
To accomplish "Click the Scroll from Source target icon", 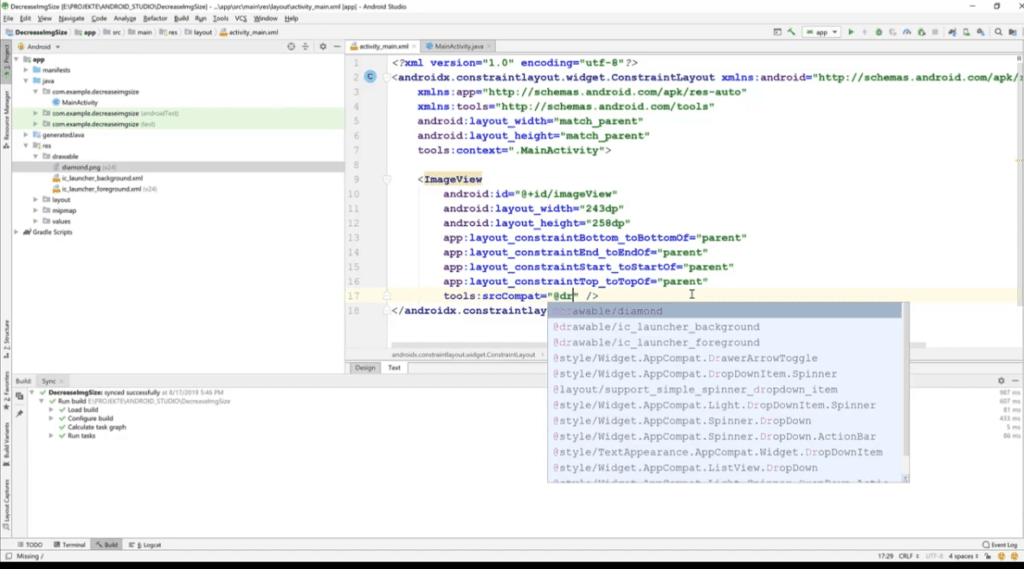I will pyautogui.click(x=291, y=47).
